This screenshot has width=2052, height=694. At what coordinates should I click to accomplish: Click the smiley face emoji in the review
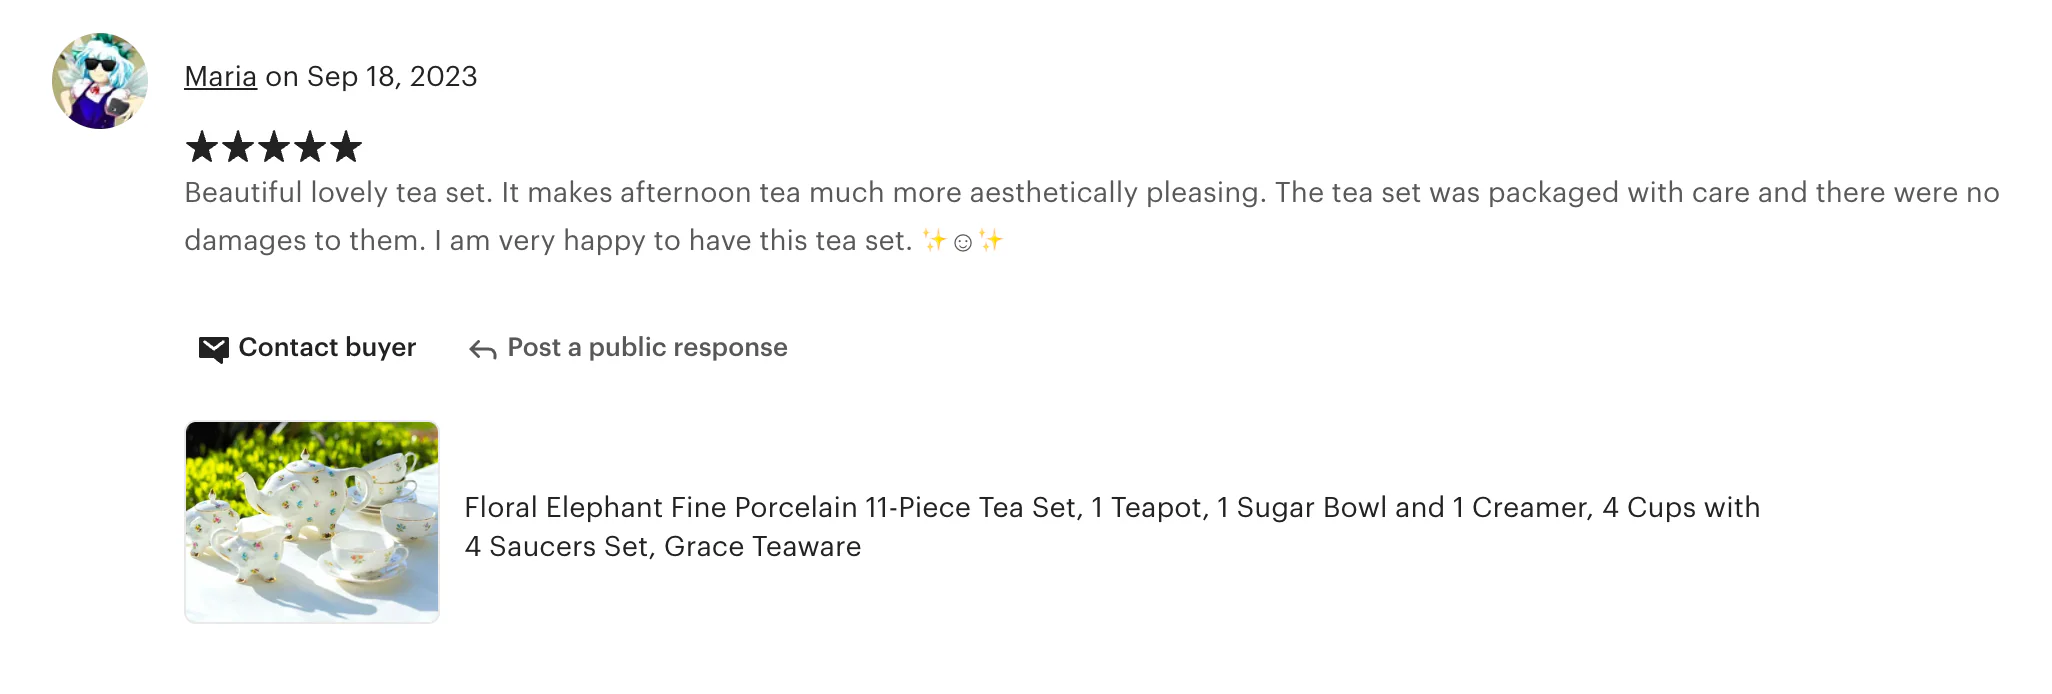coord(963,242)
